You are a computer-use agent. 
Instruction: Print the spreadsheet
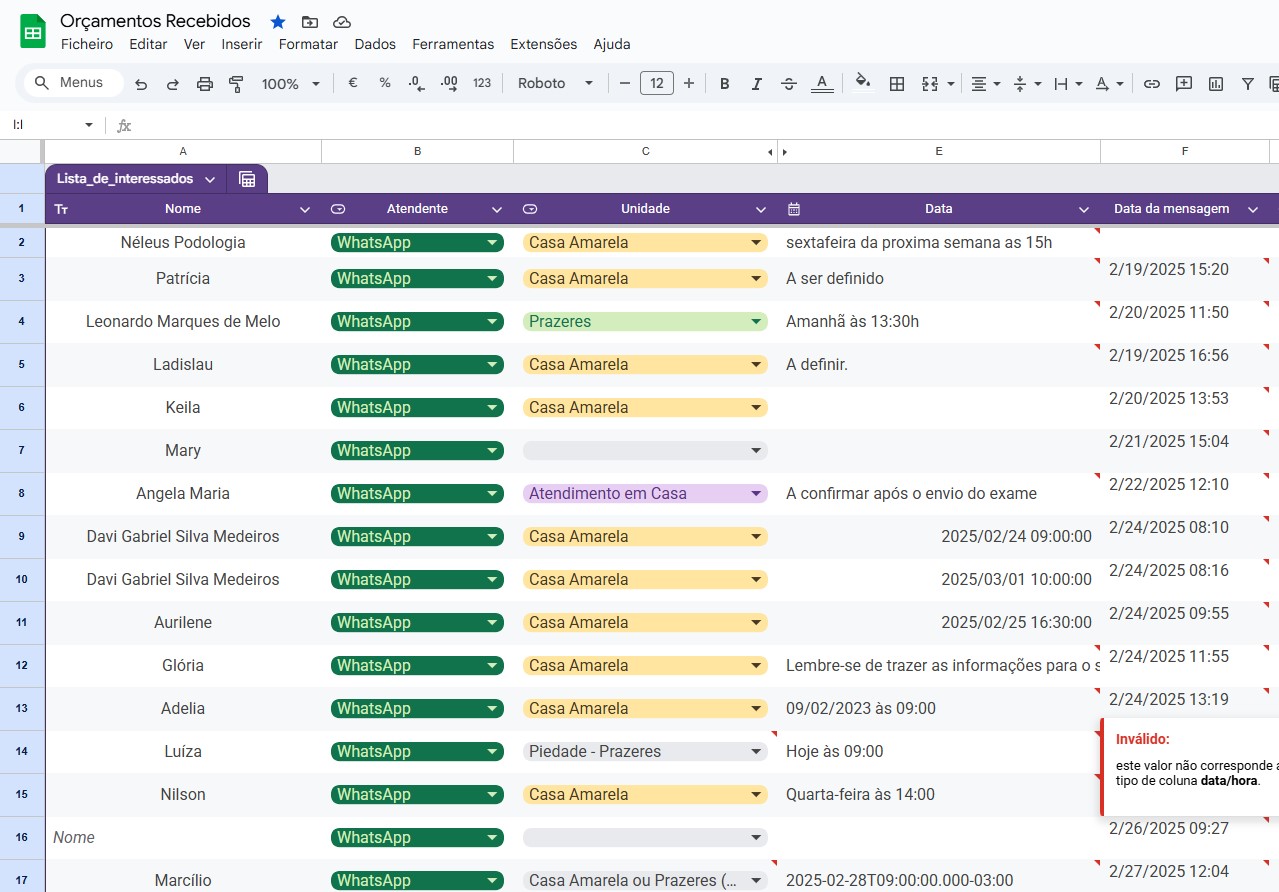click(x=205, y=84)
